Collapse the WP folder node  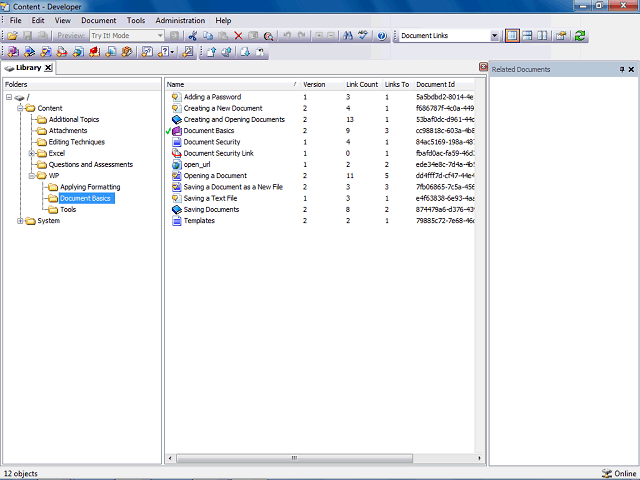[31, 176]
